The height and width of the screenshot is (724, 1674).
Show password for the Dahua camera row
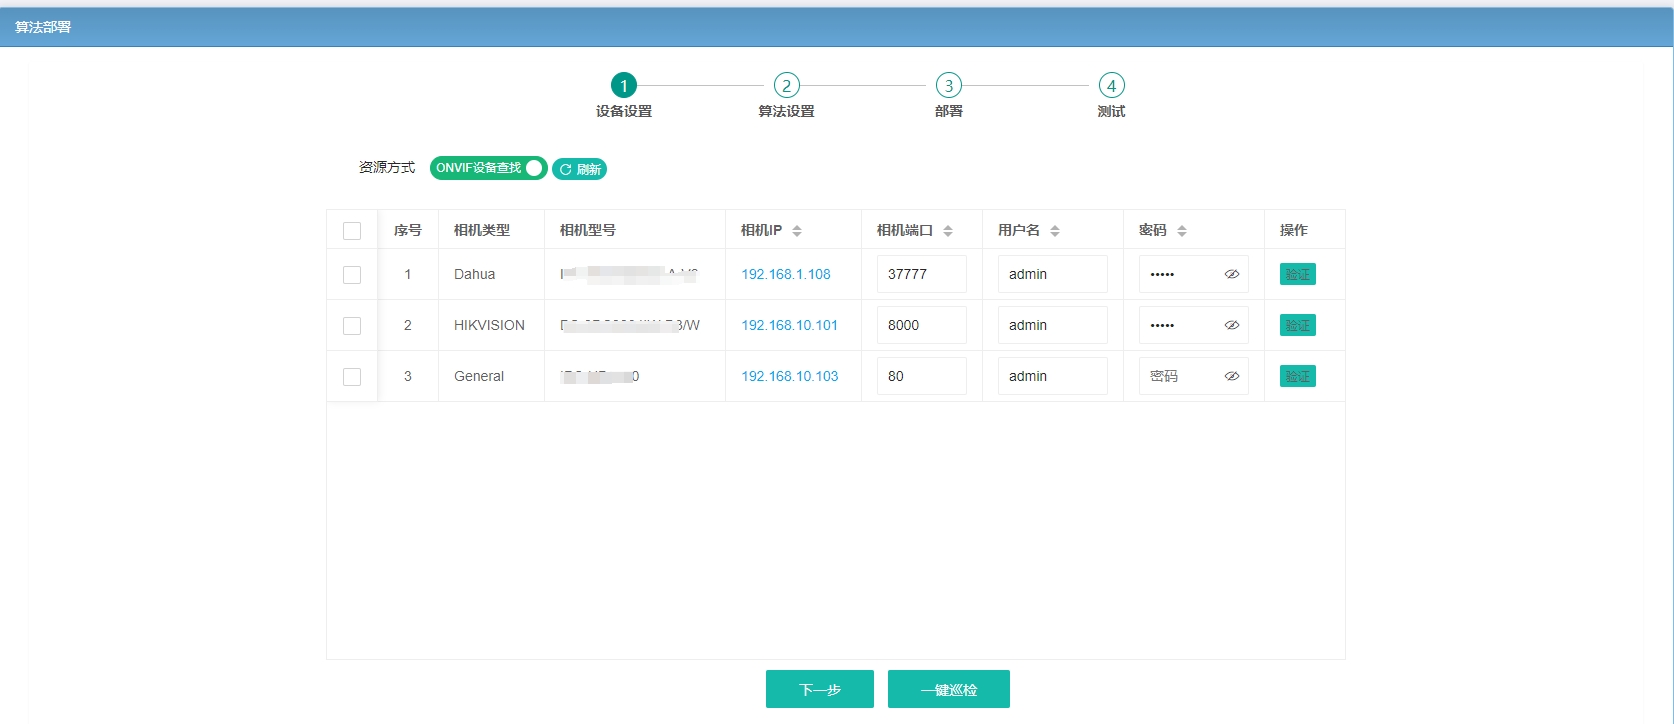tap(1231, 274)
